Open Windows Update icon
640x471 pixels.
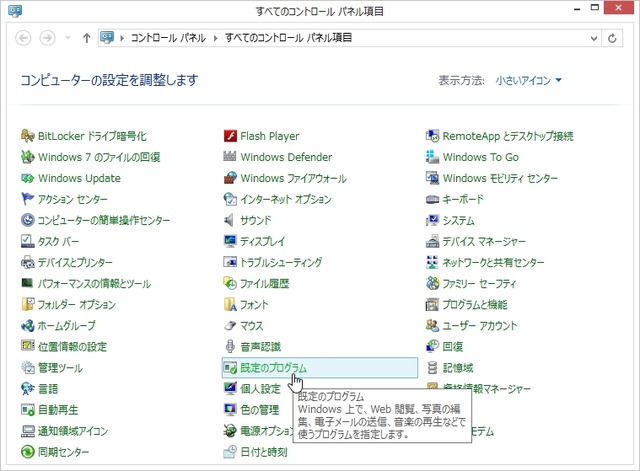[x=27, y=178]
